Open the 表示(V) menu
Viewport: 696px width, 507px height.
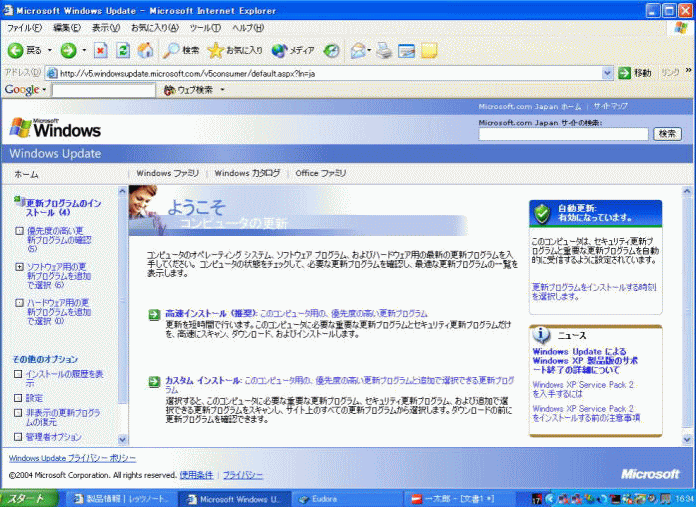pos(106,28)
